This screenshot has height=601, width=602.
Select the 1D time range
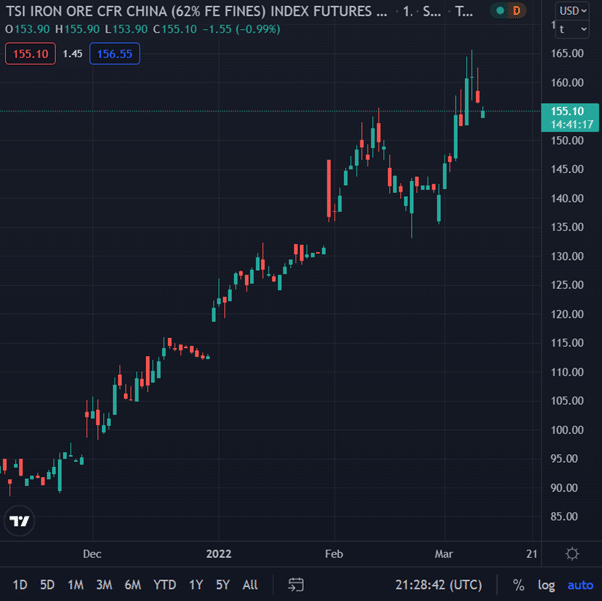coord(20,585)
